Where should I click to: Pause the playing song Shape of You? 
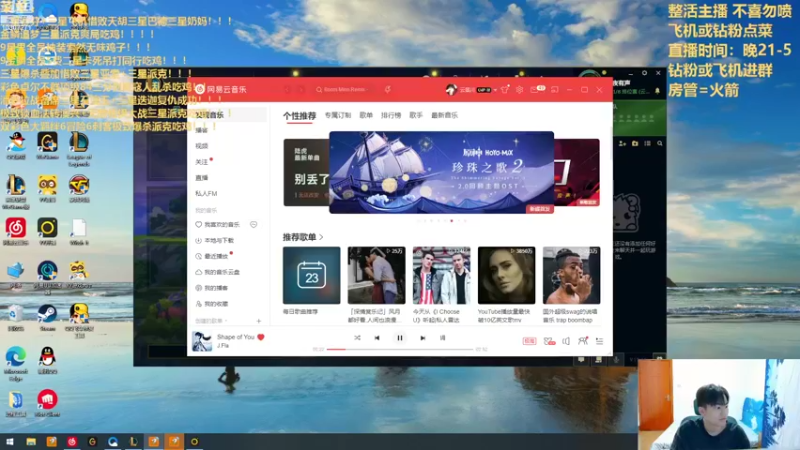(399, 338)
